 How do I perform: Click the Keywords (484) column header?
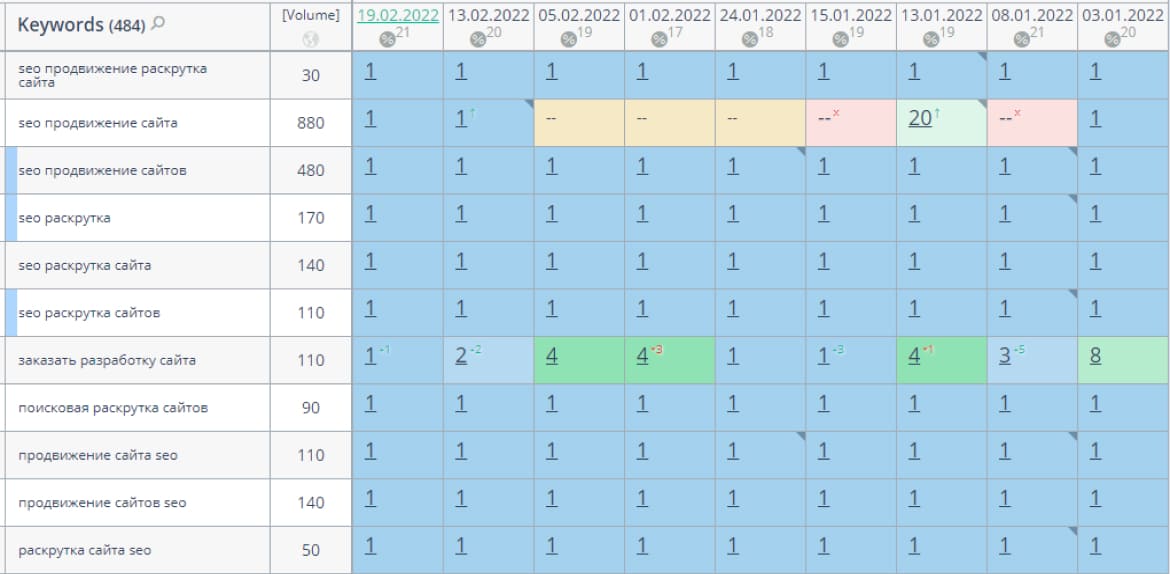[75, 25]
